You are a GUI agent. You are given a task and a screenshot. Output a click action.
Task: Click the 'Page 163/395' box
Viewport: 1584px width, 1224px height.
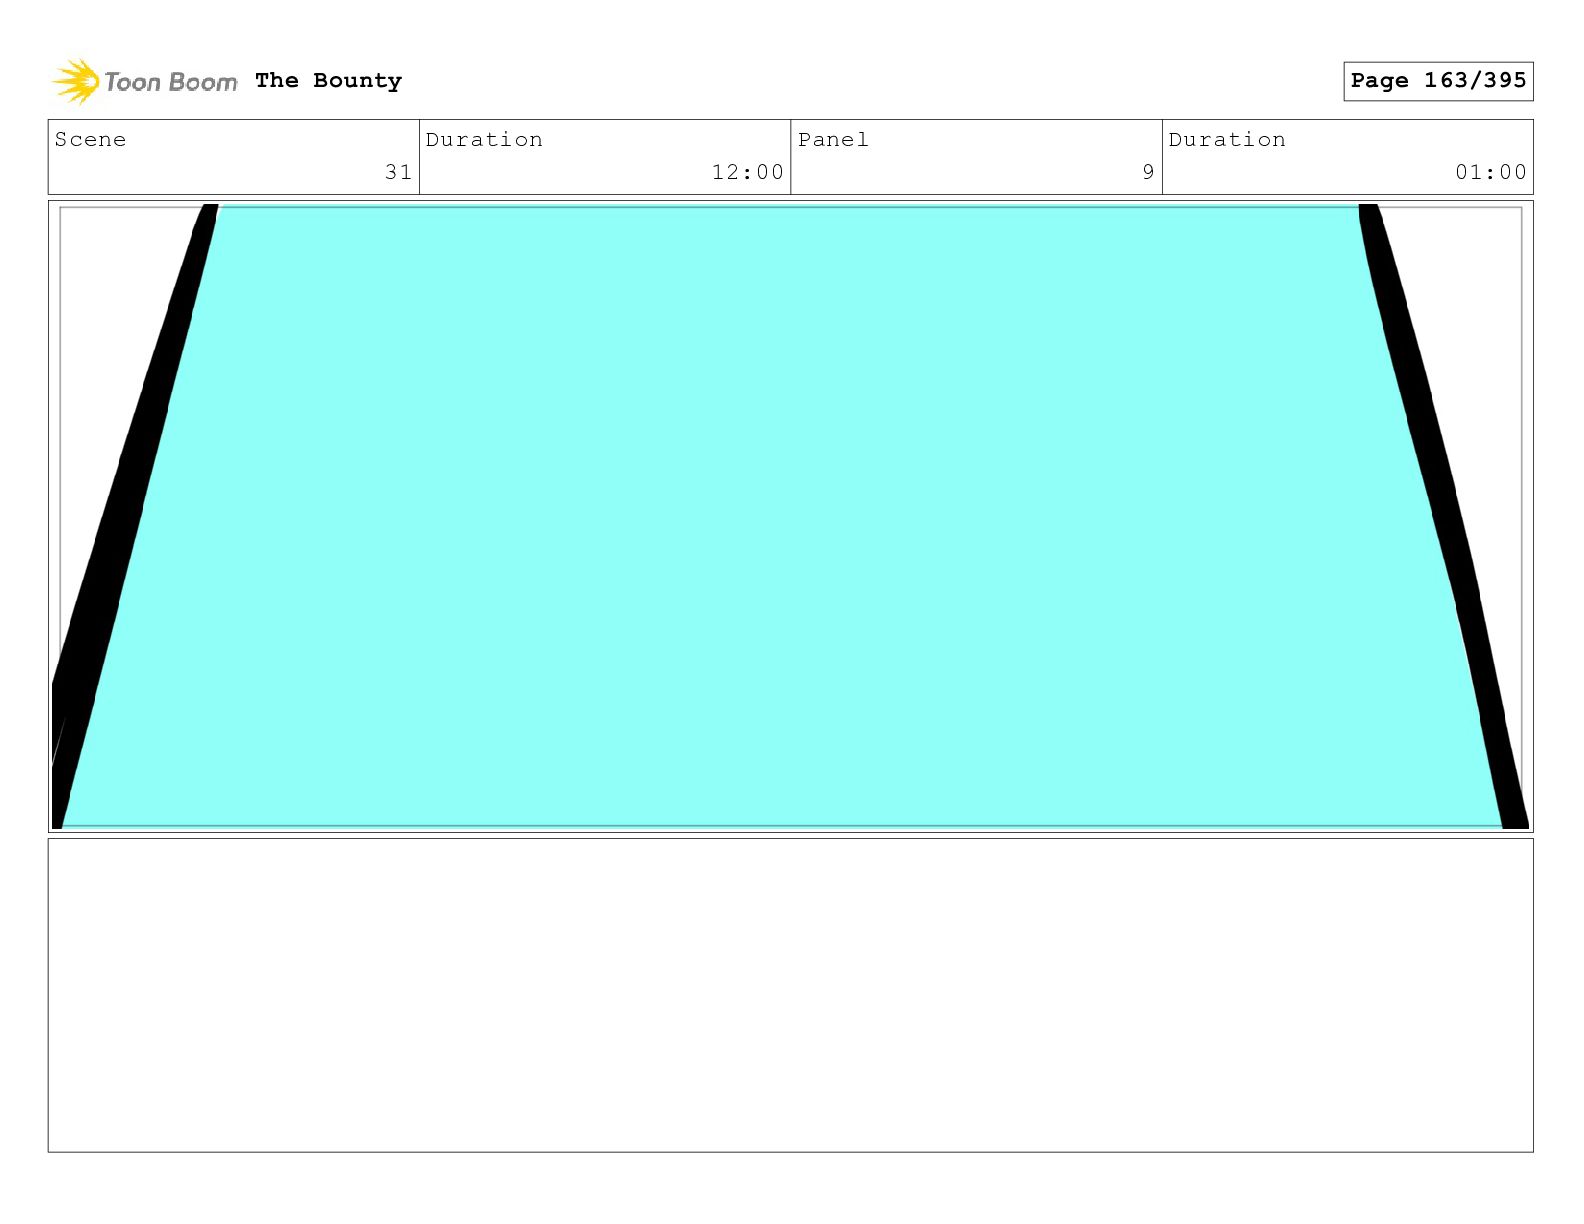click(x=1438, y=81)
